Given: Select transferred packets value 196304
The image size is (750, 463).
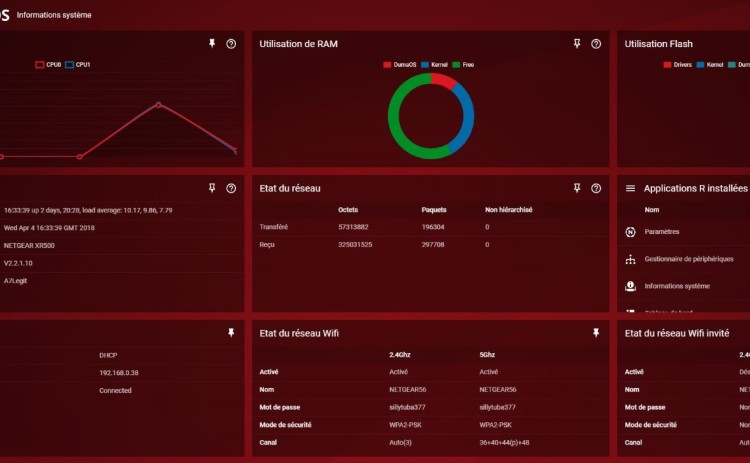Looking at the screenshot, I should point(433,227).
